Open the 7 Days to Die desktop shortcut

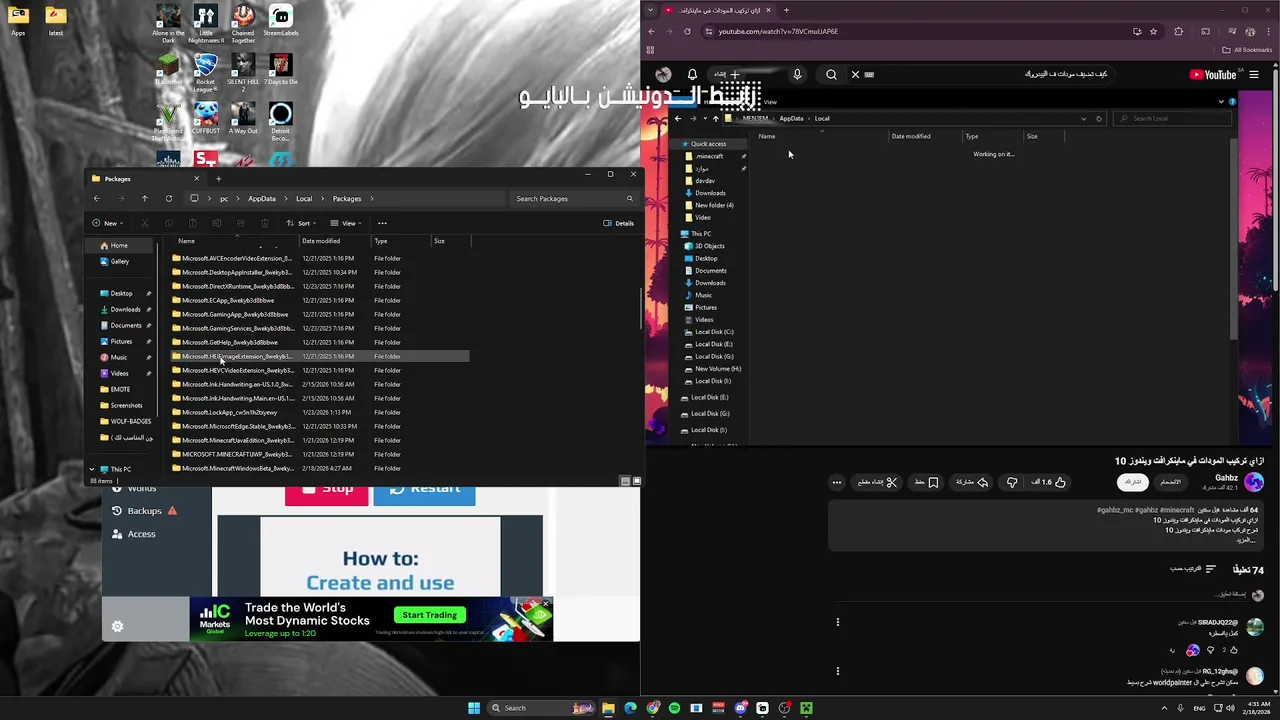point(281,71)
